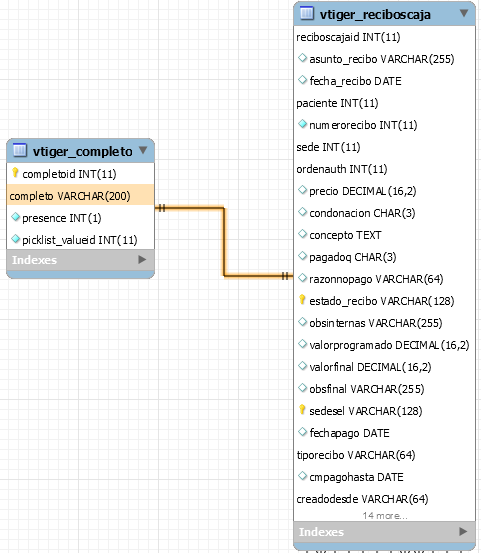
Task: Click the diamond icon beside picklist_valueid
Action: [x=15, y=239]
